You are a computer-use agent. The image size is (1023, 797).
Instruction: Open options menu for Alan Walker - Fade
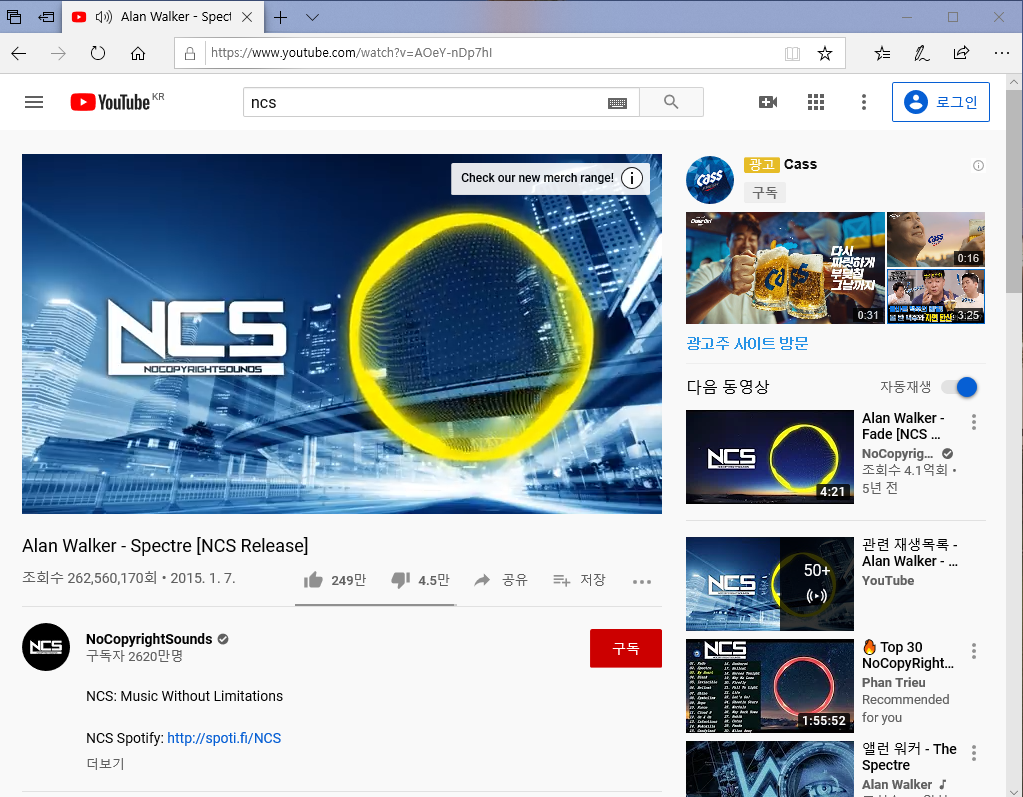(973, 422)
